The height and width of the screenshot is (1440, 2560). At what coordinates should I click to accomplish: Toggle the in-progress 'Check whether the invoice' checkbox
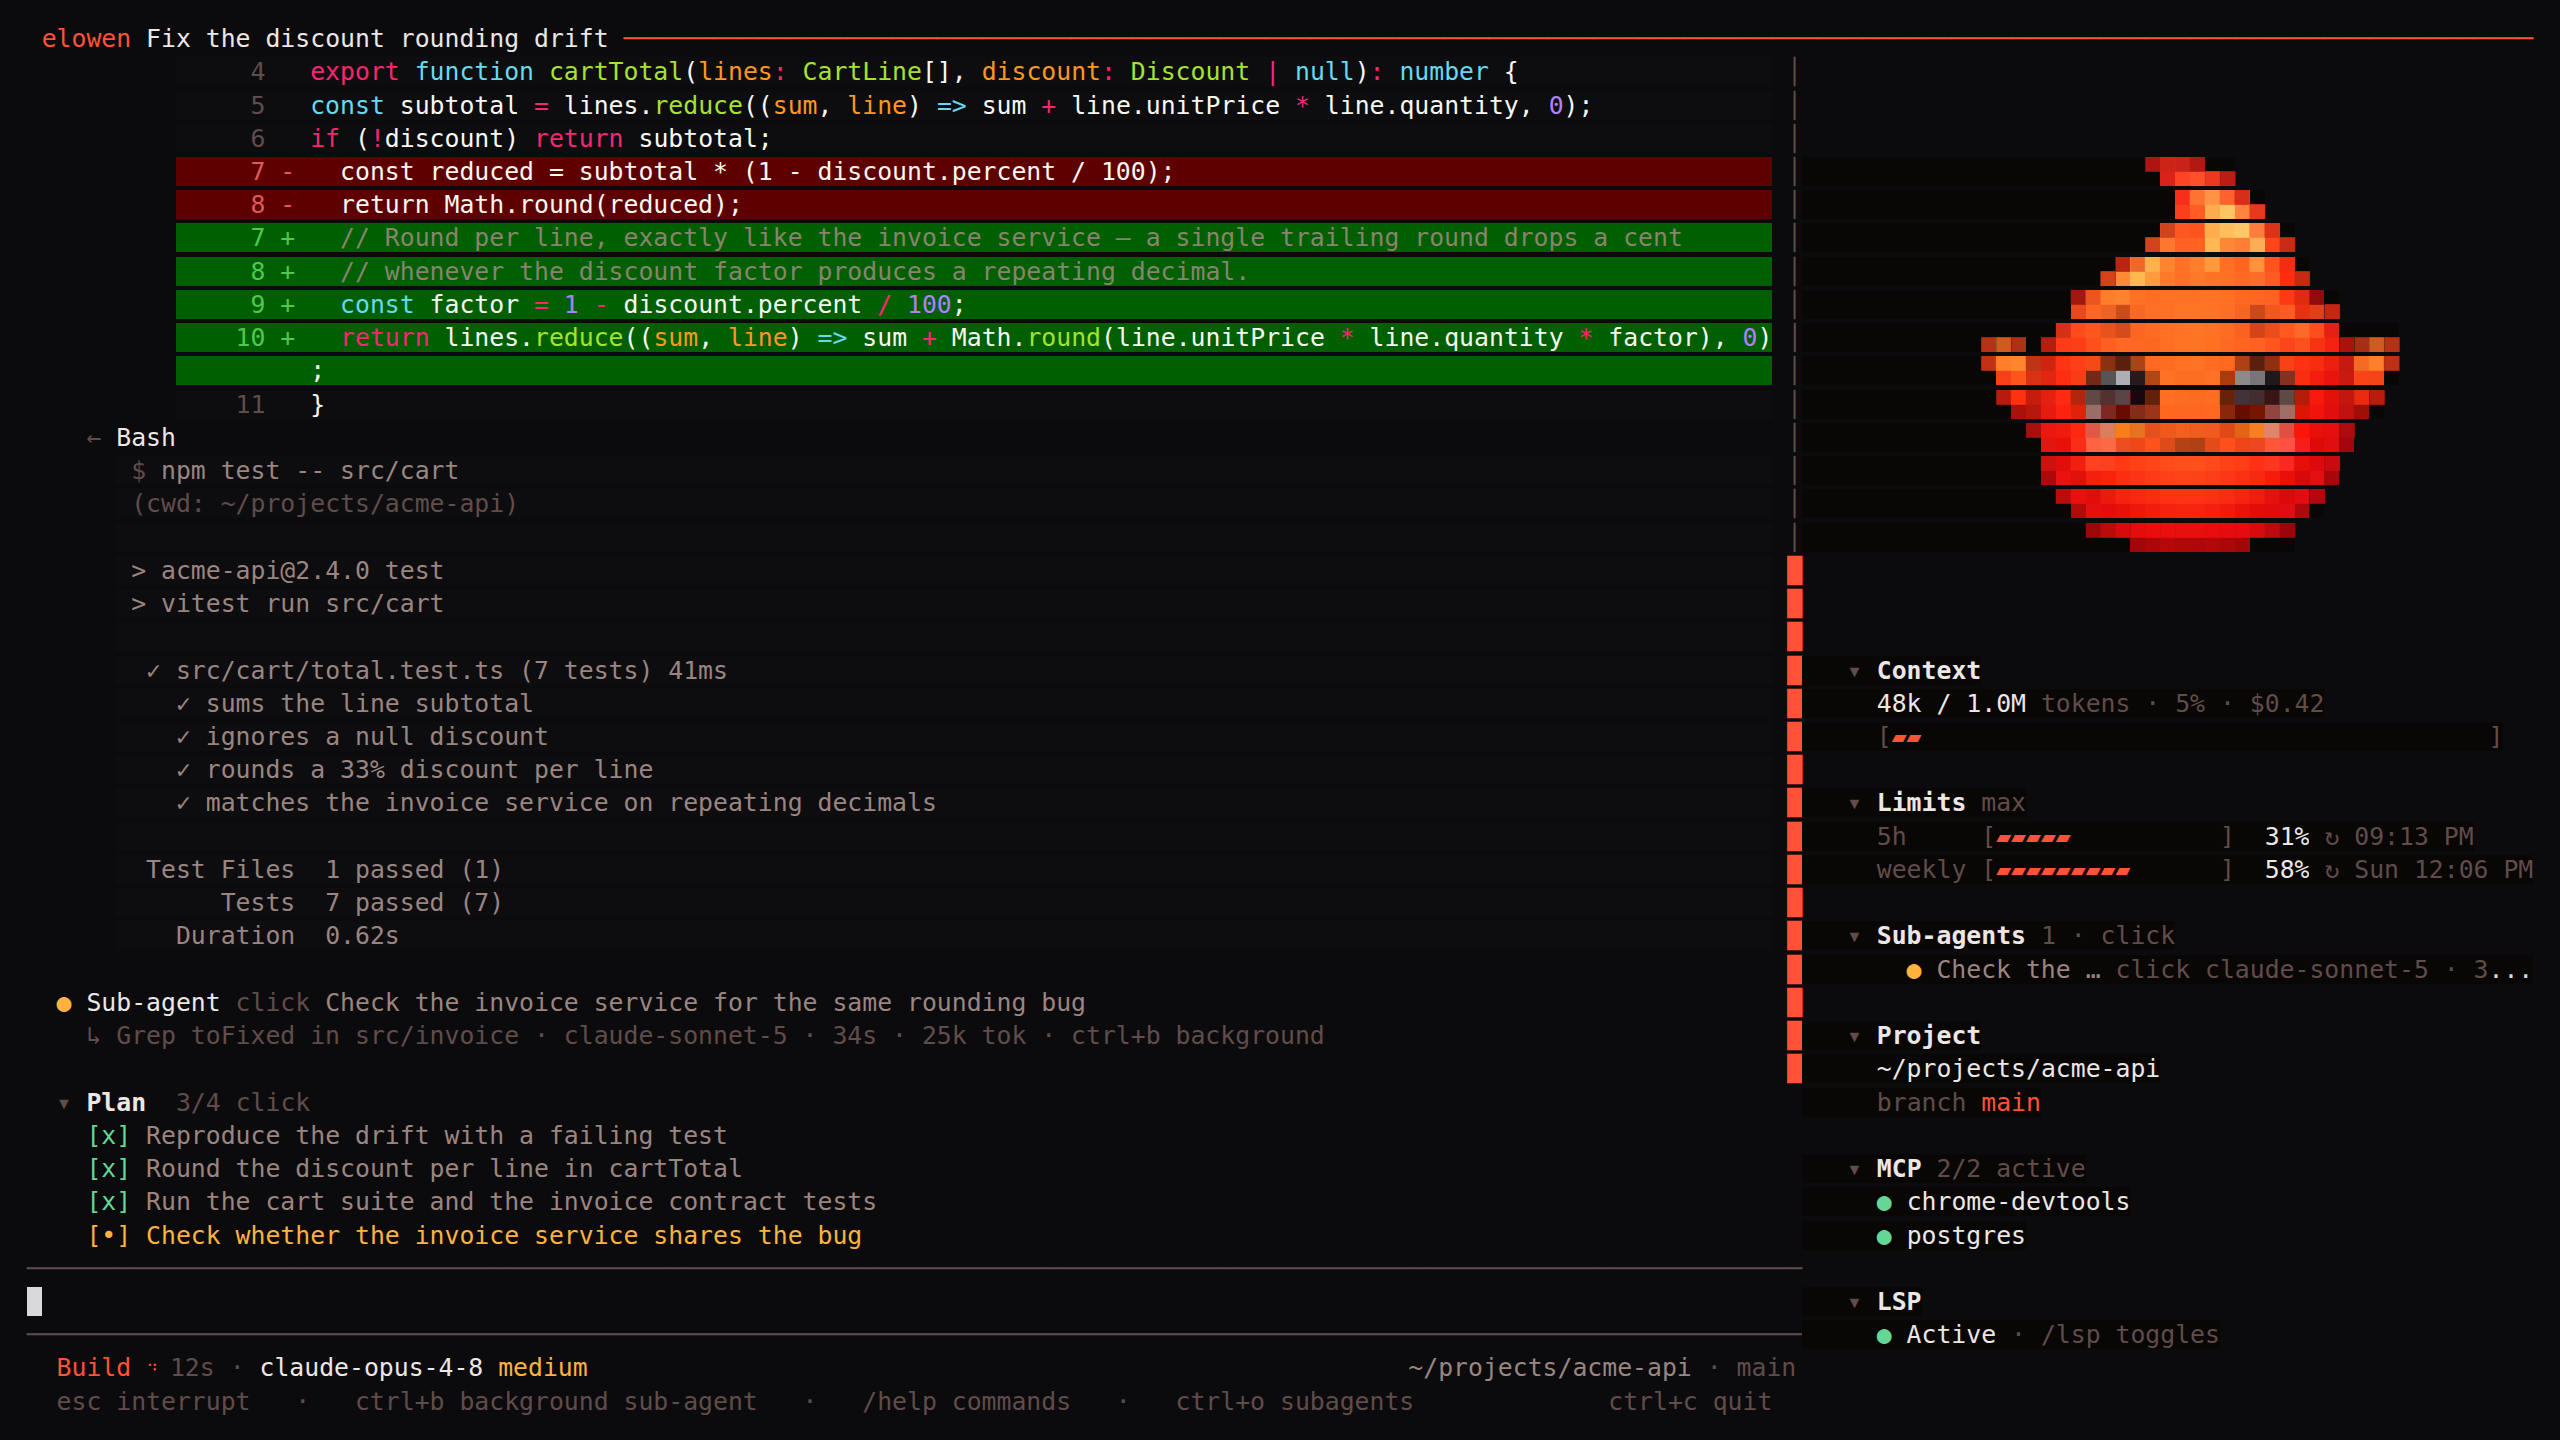click(x=108, y=1236)
